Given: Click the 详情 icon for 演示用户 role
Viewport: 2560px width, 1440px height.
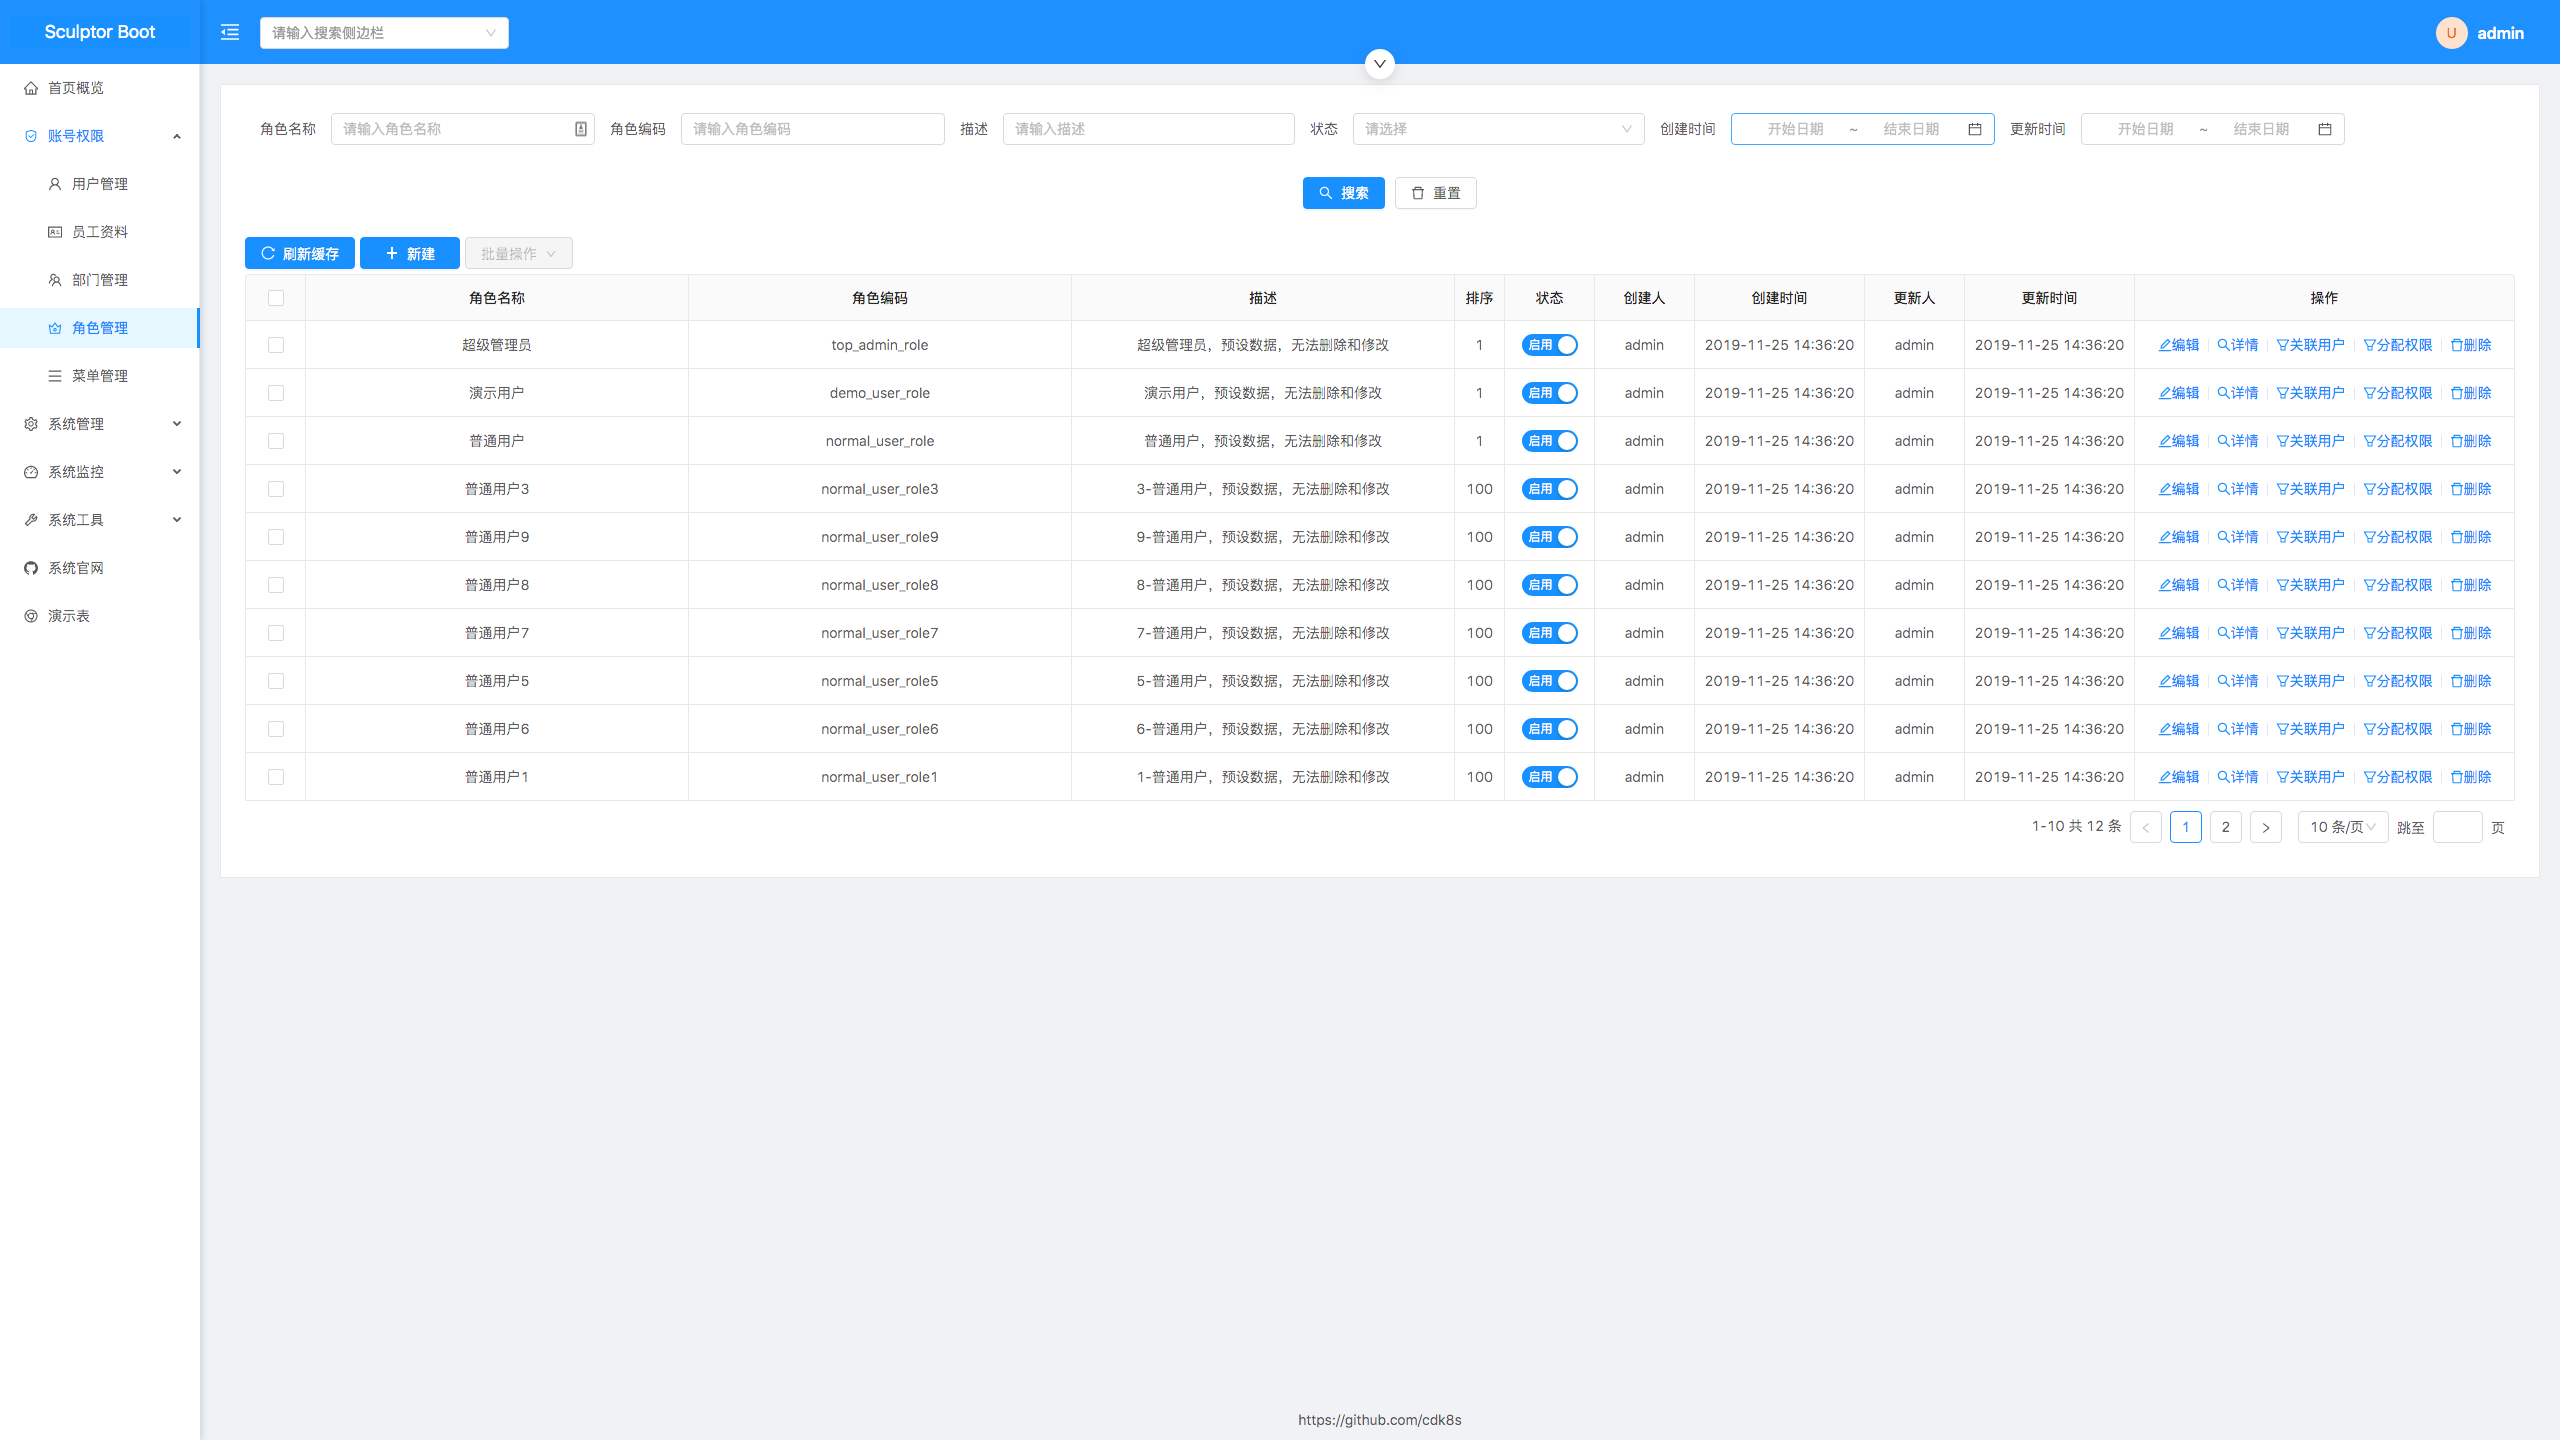Looking at the screenshot, I should [x=2242, y=392].
